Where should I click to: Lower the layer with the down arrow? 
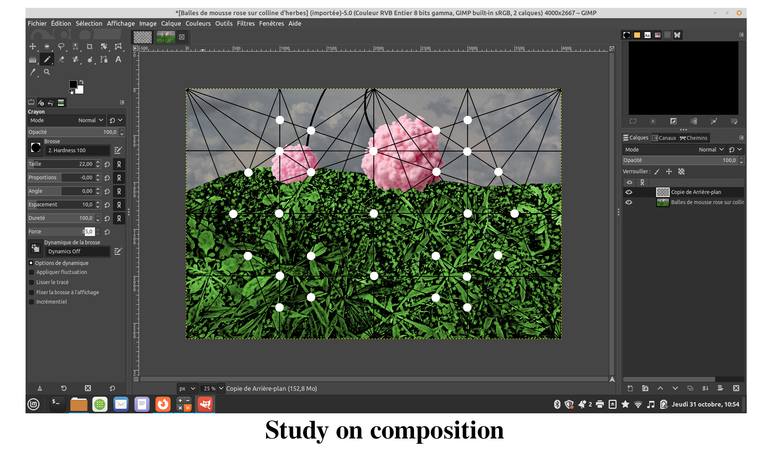(x=675, y=388)
